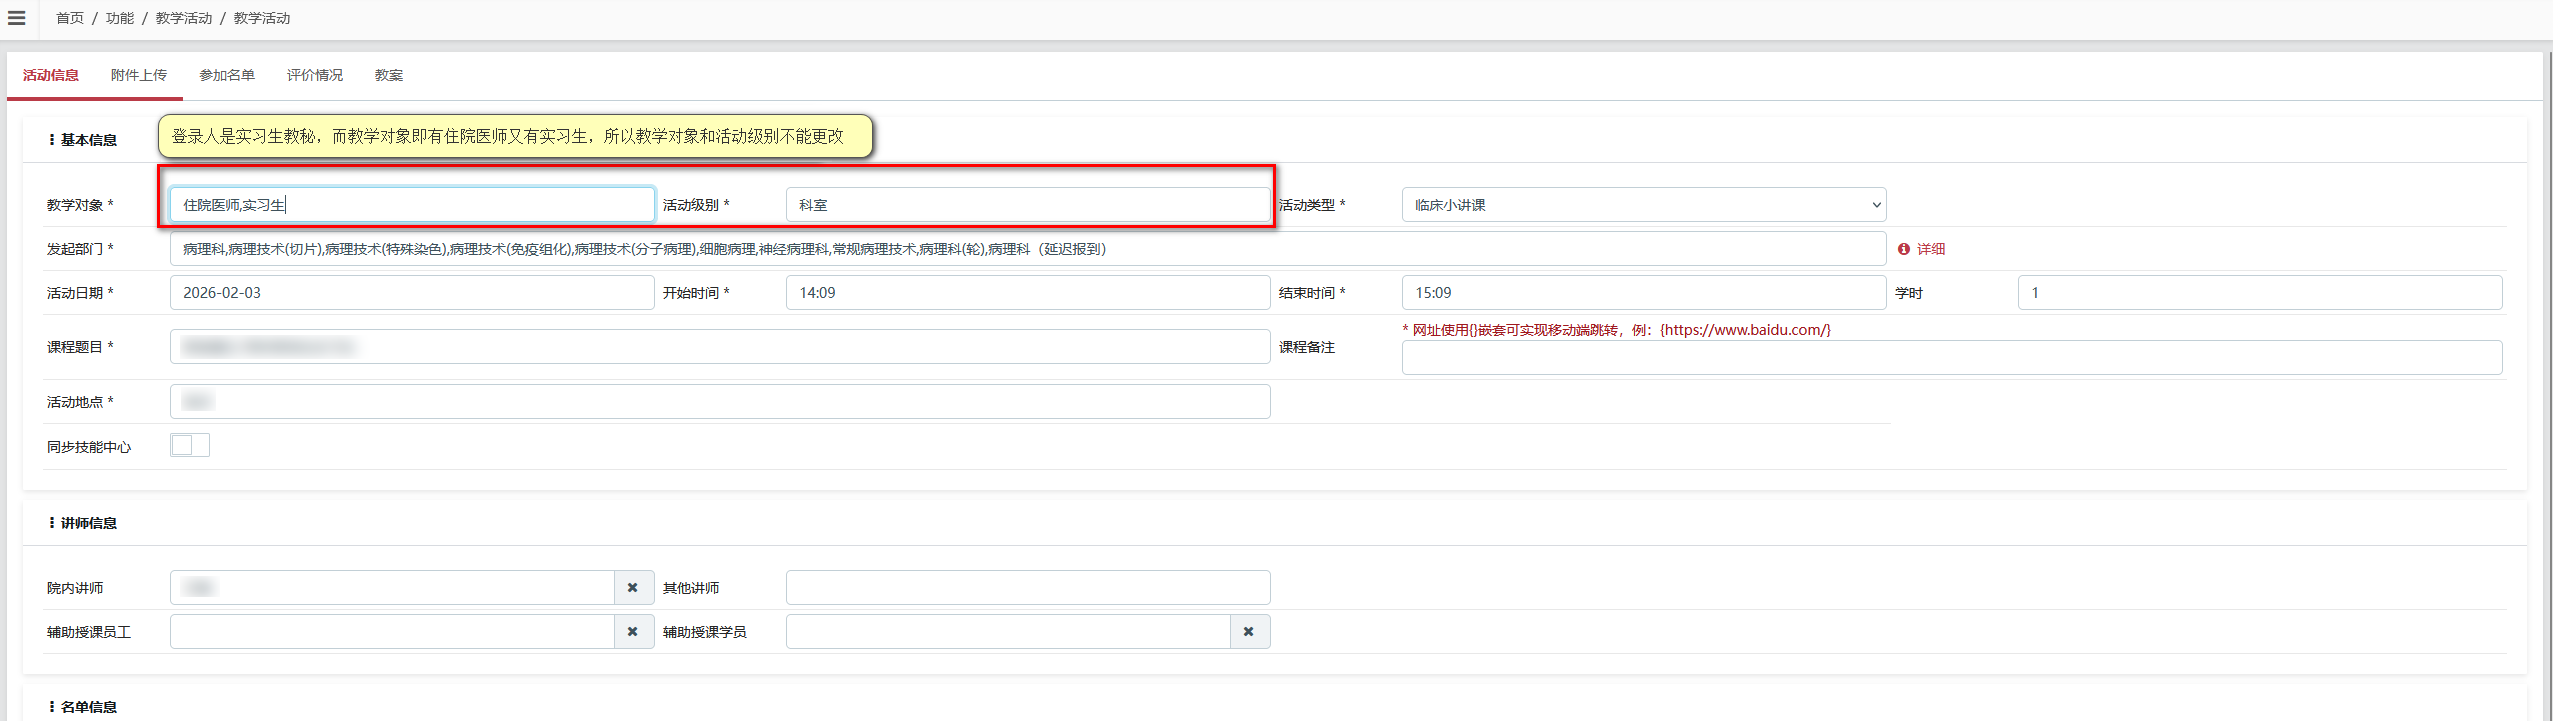Click the 辅助授课学员 input field
Image resolution: width=2553 pixels, height=721 pixels.
pyautogui.click(x=1008, y=632)
